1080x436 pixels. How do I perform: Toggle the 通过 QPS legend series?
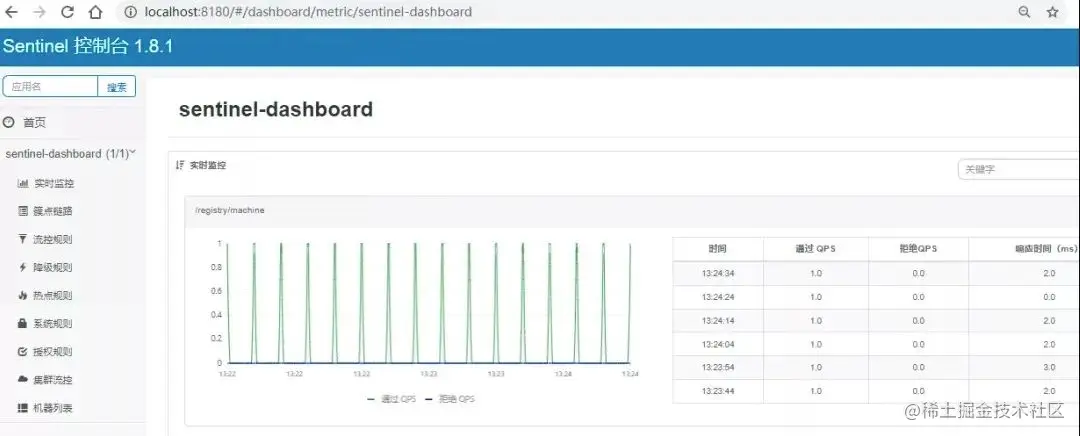click(x=391, y=399)
